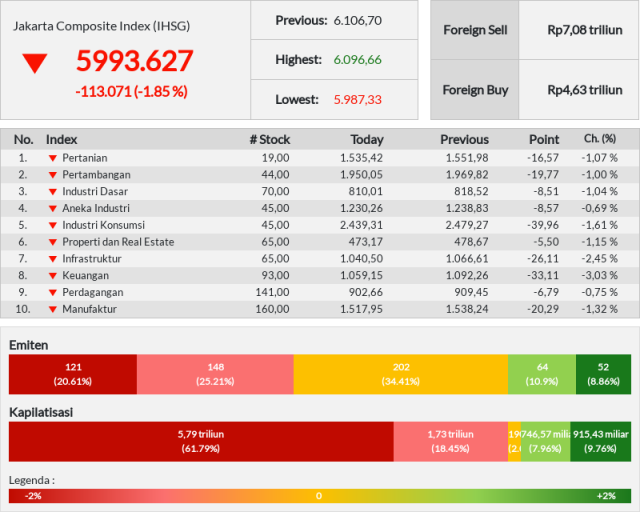Click the Lowest value 5.987,33

[x=358, y=100]
